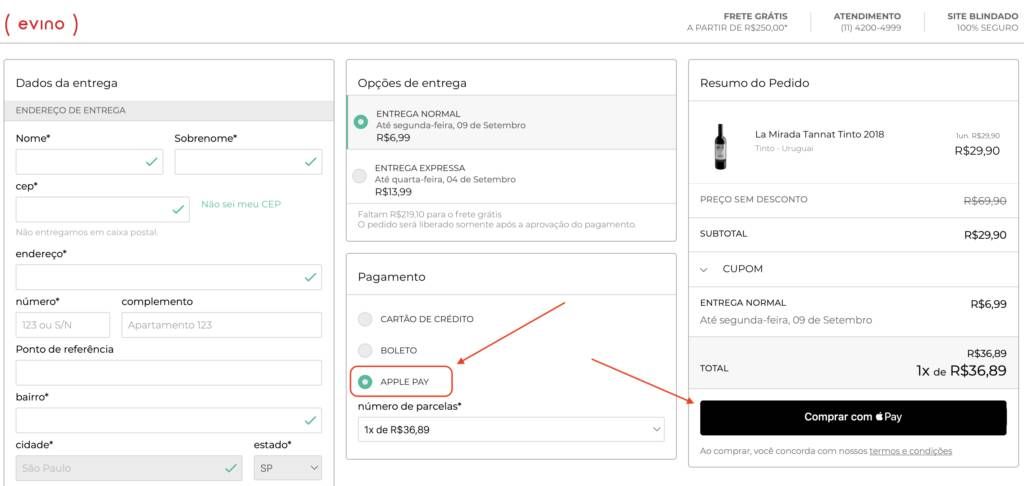Select the Apple Pay radio button
This screenshot has height=486, width=1024.
point(365,381)
